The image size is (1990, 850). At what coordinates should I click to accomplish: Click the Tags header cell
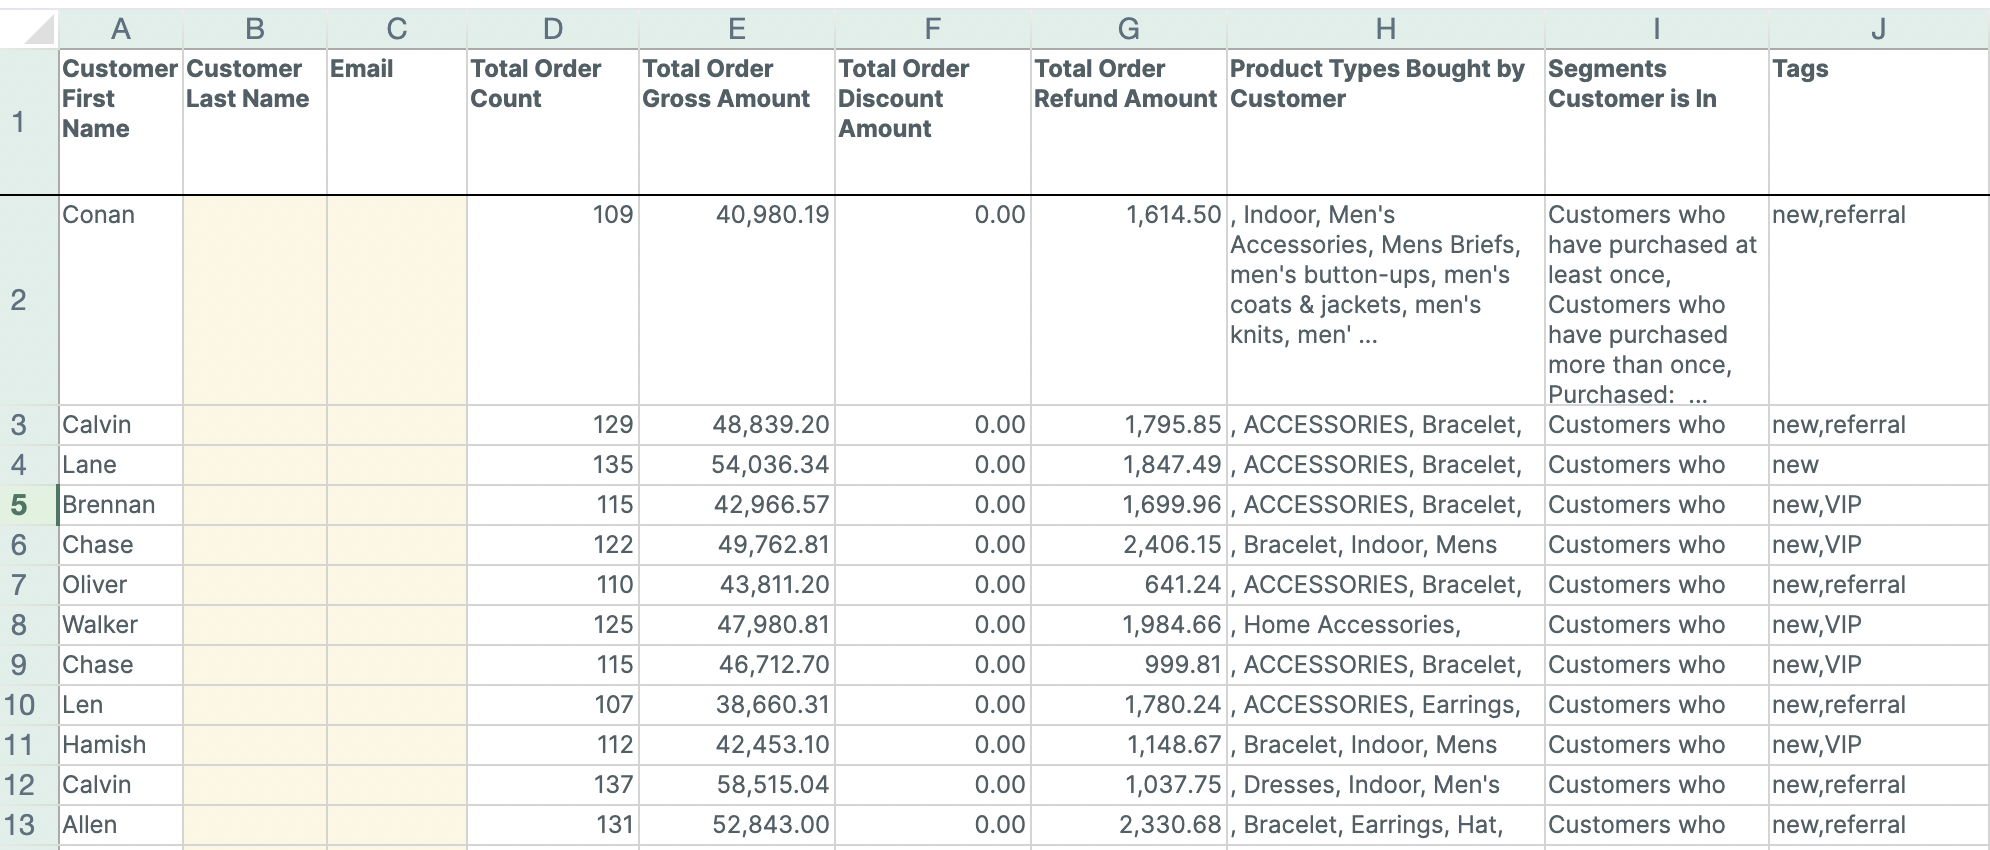pos(1878,121)
